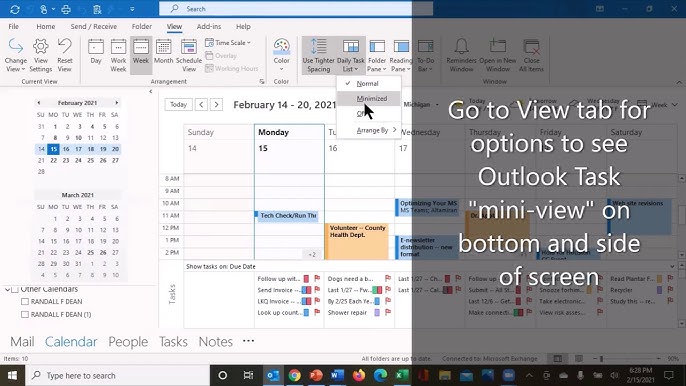Switch to Tasks module

pos(173,341)
